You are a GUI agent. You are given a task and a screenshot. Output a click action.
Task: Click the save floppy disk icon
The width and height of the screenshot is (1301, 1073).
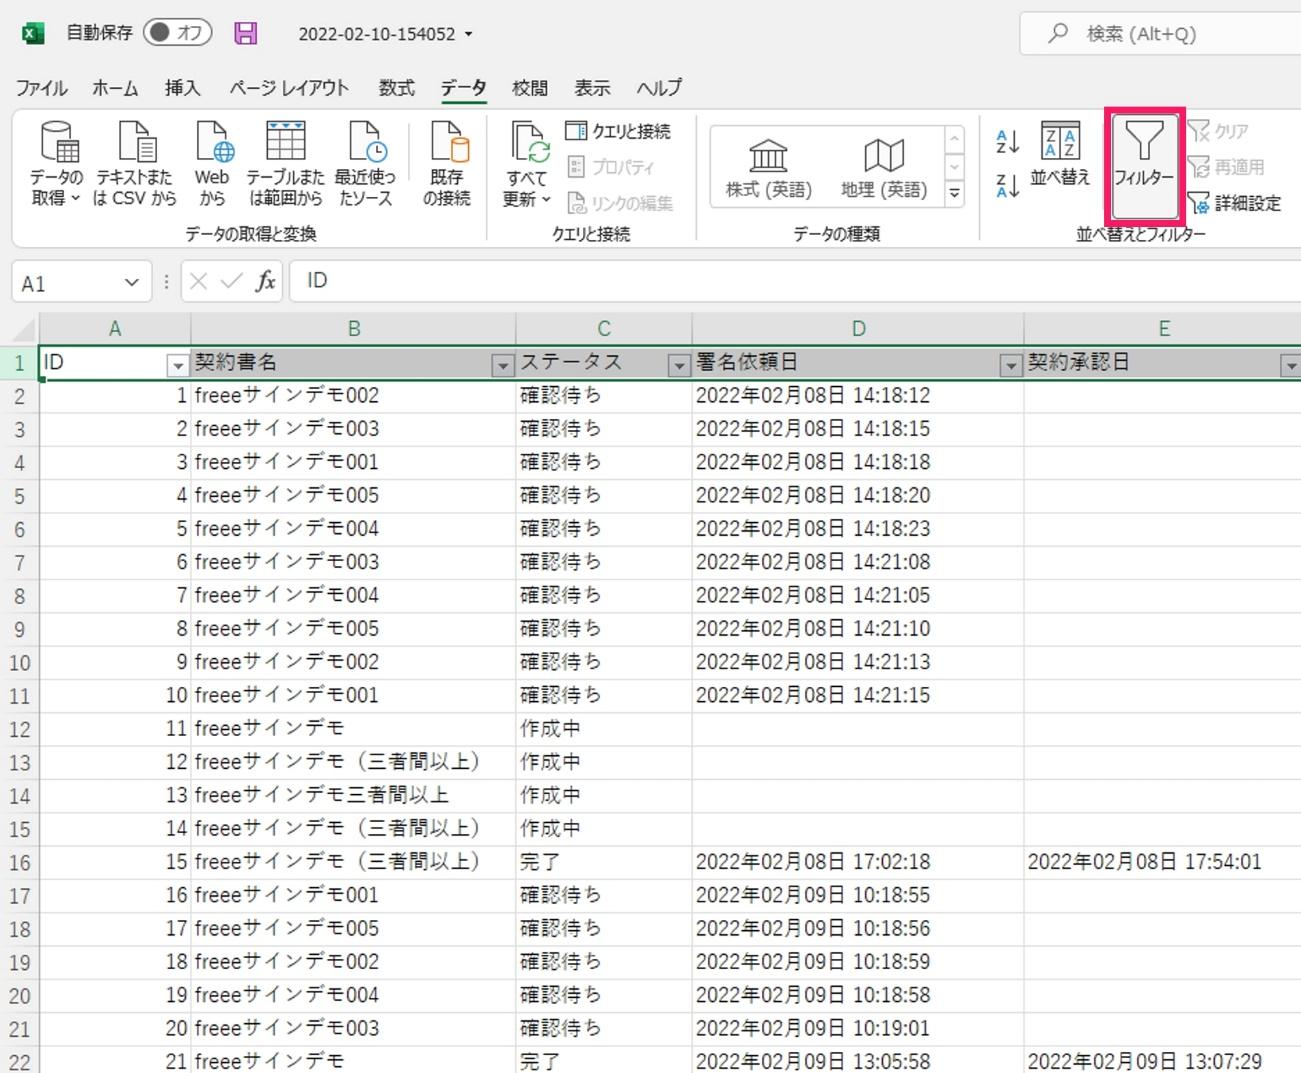point(246,33)
